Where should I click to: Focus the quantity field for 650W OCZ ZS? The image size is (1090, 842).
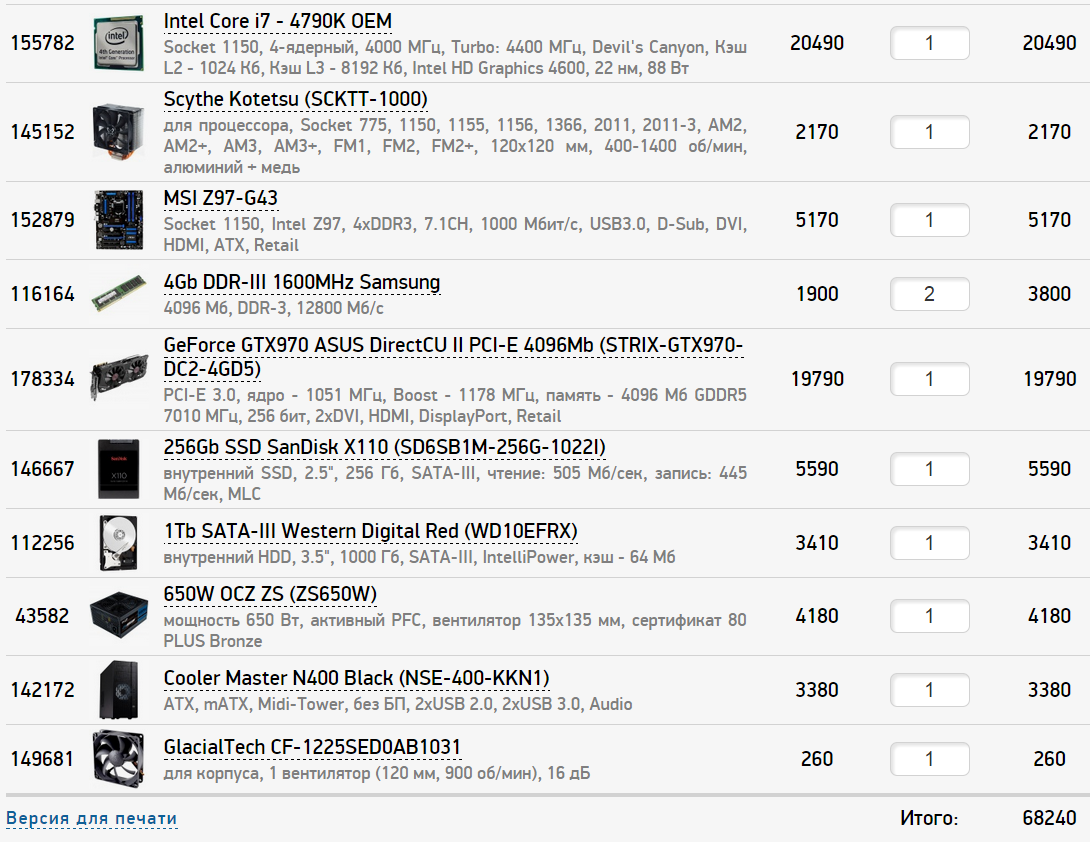pyautogui.click(x=929, y=615)
